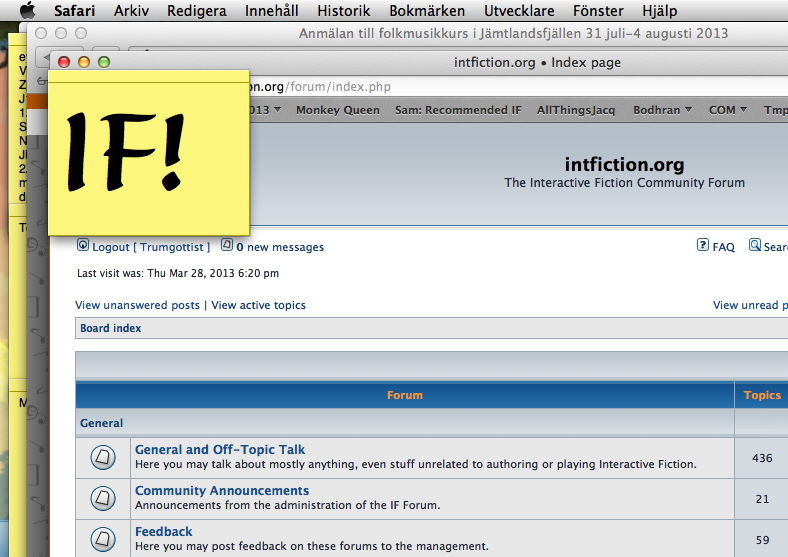The height and width of the screenshot is (557, 788).
Task: Click the new messages envelope icon
Action: (x=227, y=246)
